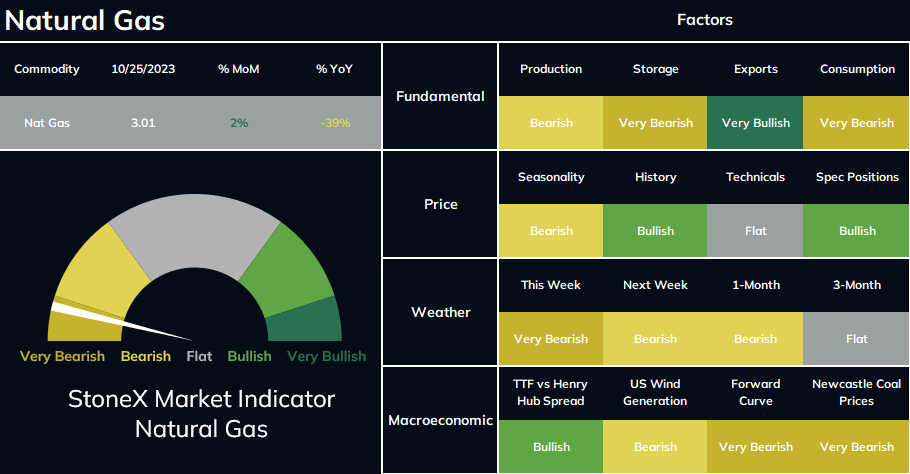The height and width of the screenshot is (474, 910).
Task: Click the Very Bullish Exports cell
Action: (x=755, y=122)
